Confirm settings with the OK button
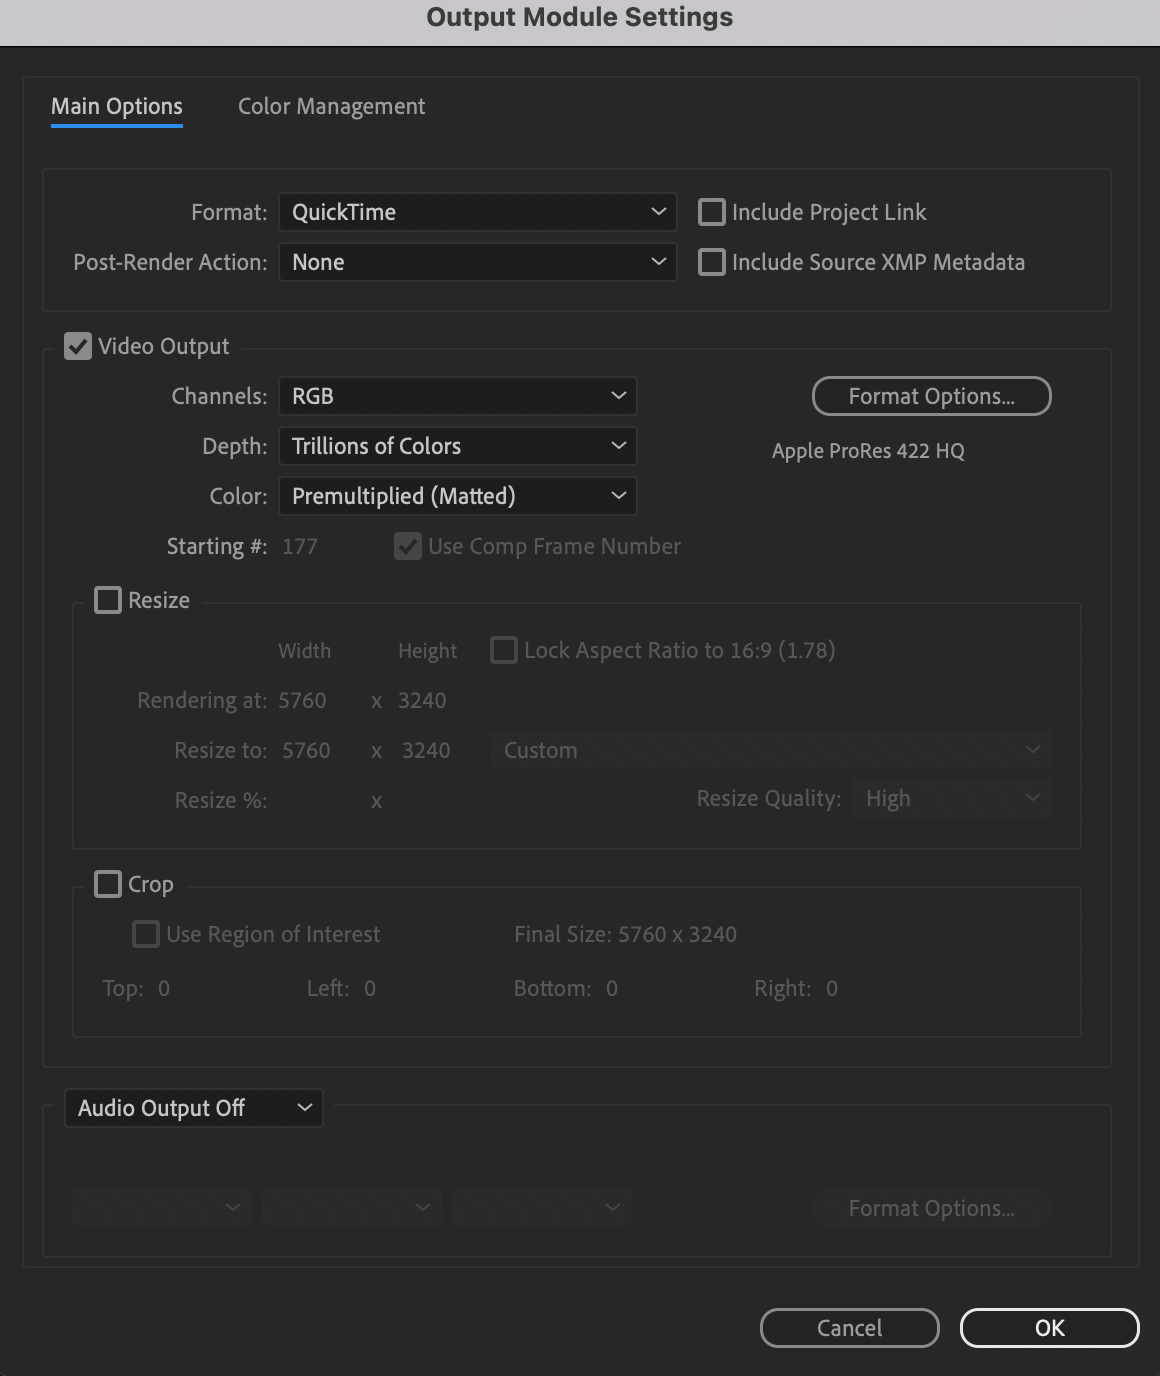Screen dimensions: 1160x1376 [1049, 1328]
